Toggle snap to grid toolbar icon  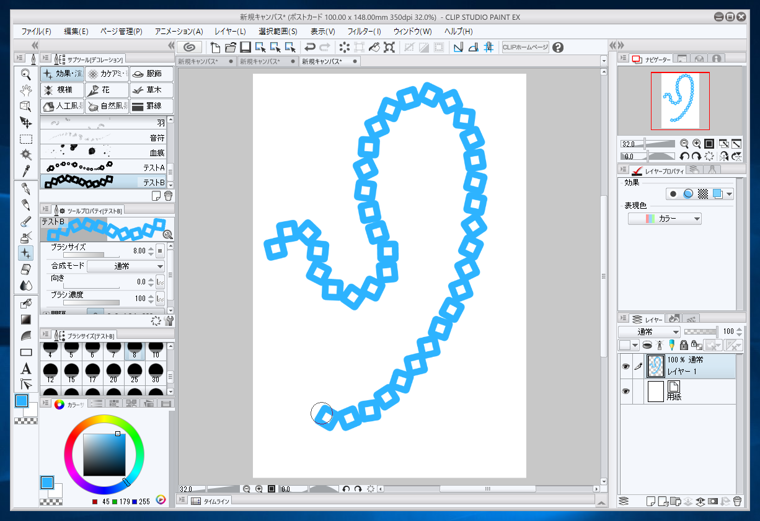[x=489, y=47]
